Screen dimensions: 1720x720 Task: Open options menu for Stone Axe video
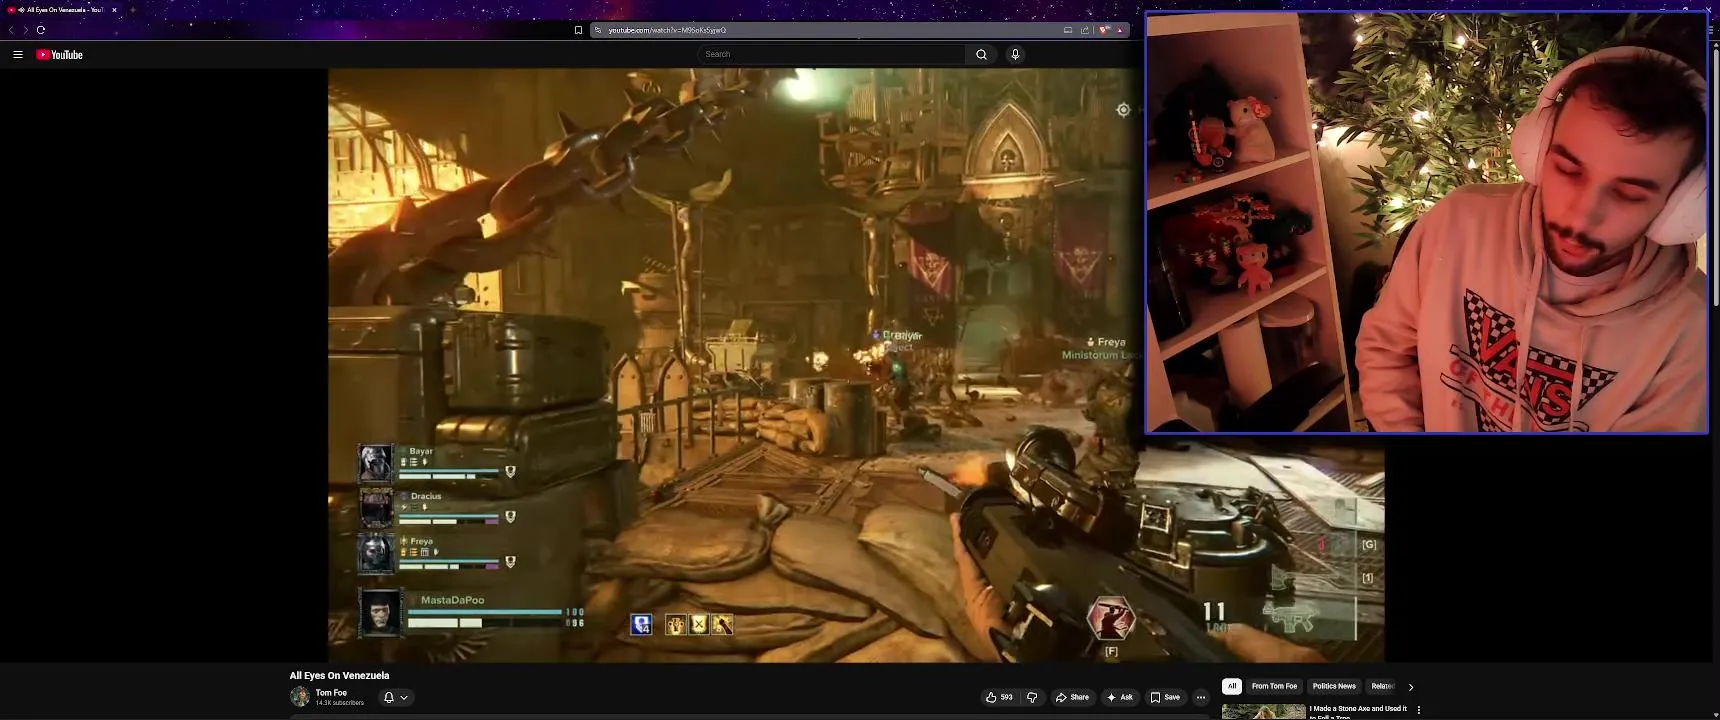pyautogui.click(x=1418, y=710)
